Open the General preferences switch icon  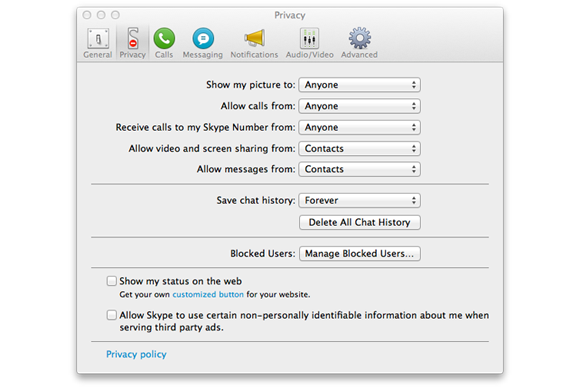point(98,38)
